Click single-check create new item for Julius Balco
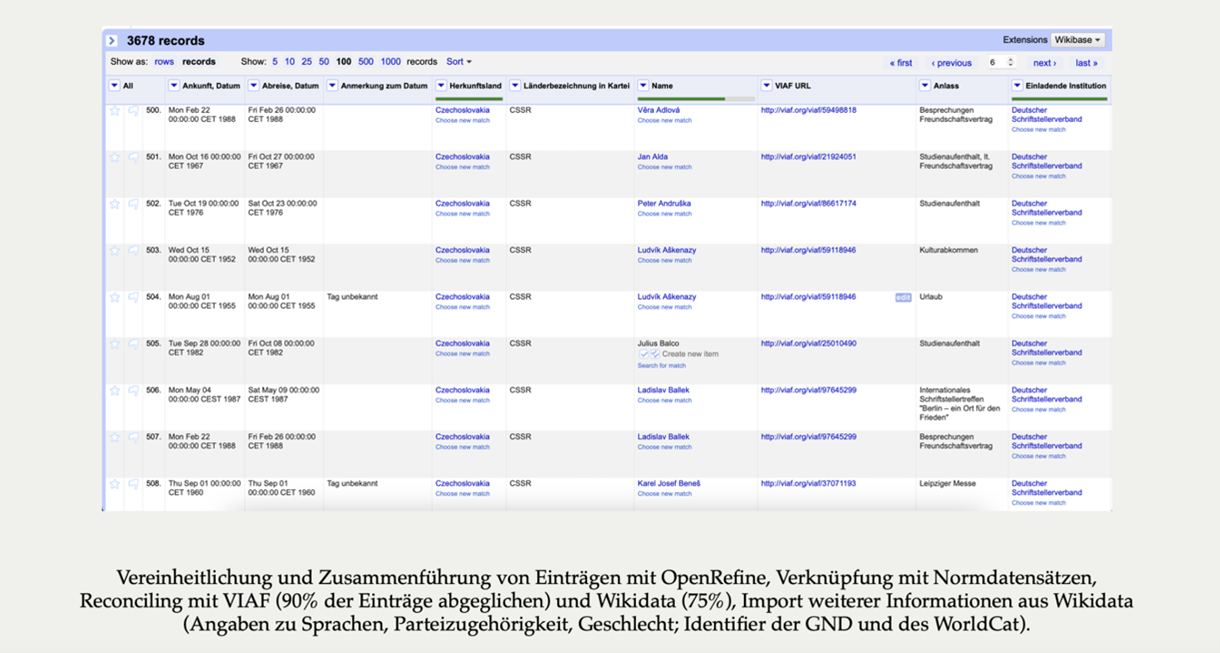1220x653 pixels. click(644, 354)
